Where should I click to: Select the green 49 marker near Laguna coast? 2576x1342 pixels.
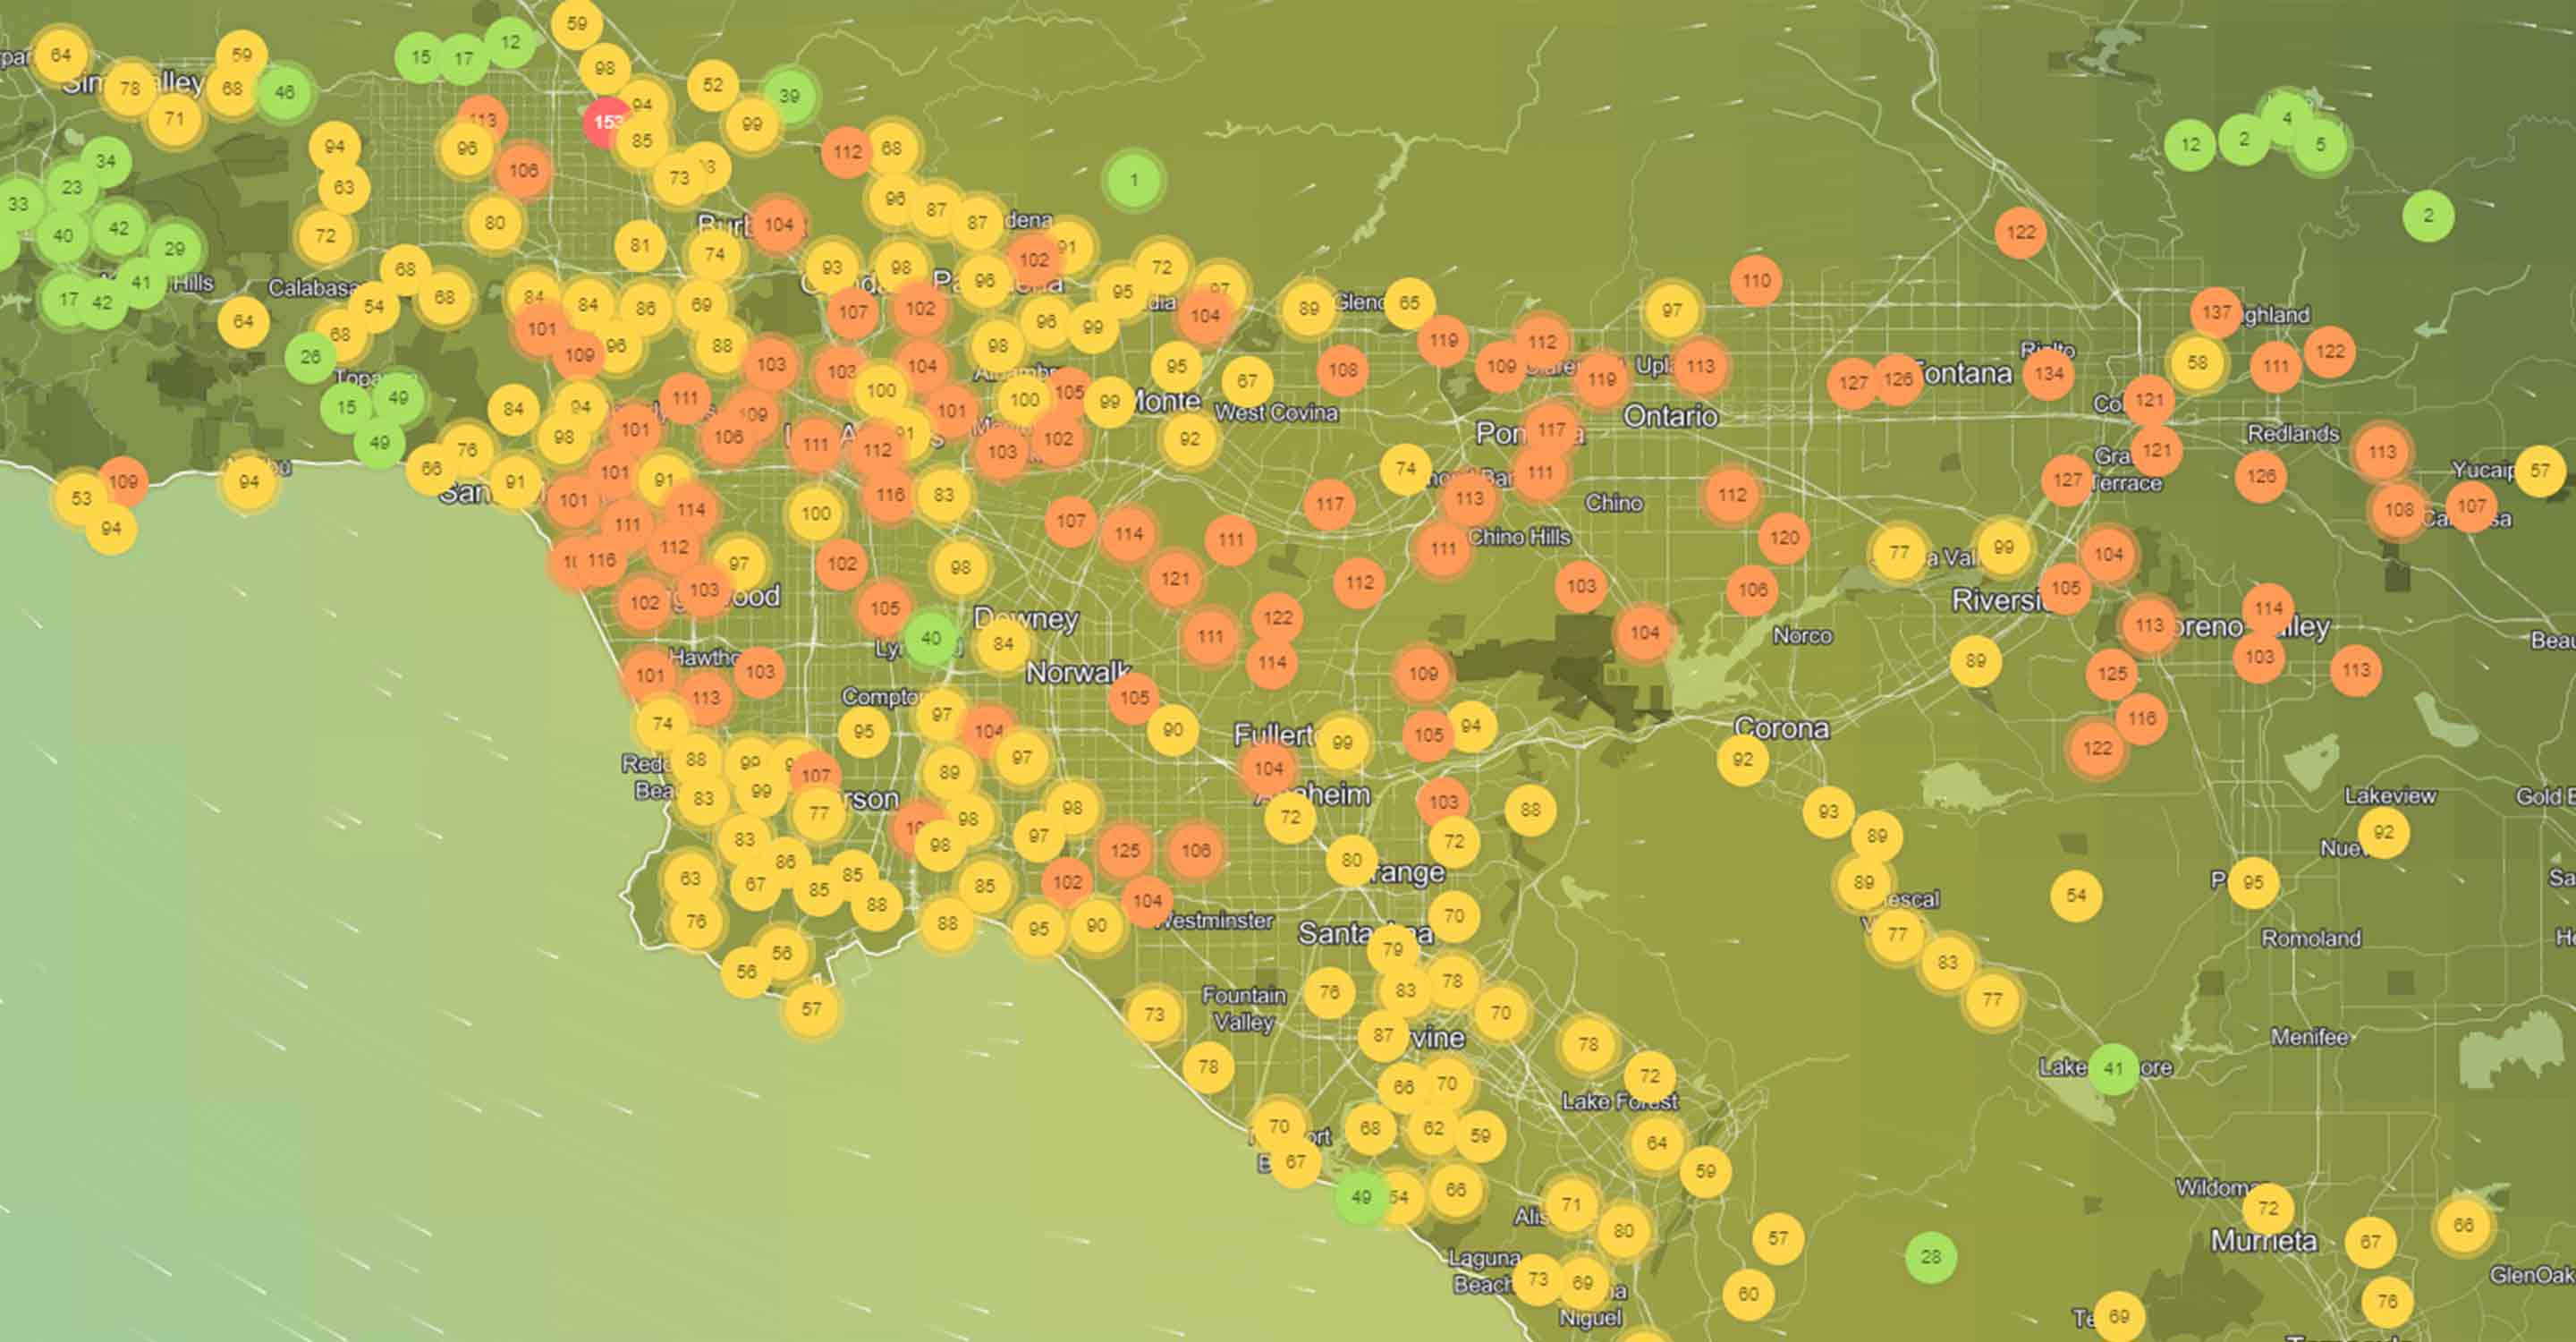click(1361, 1197)
